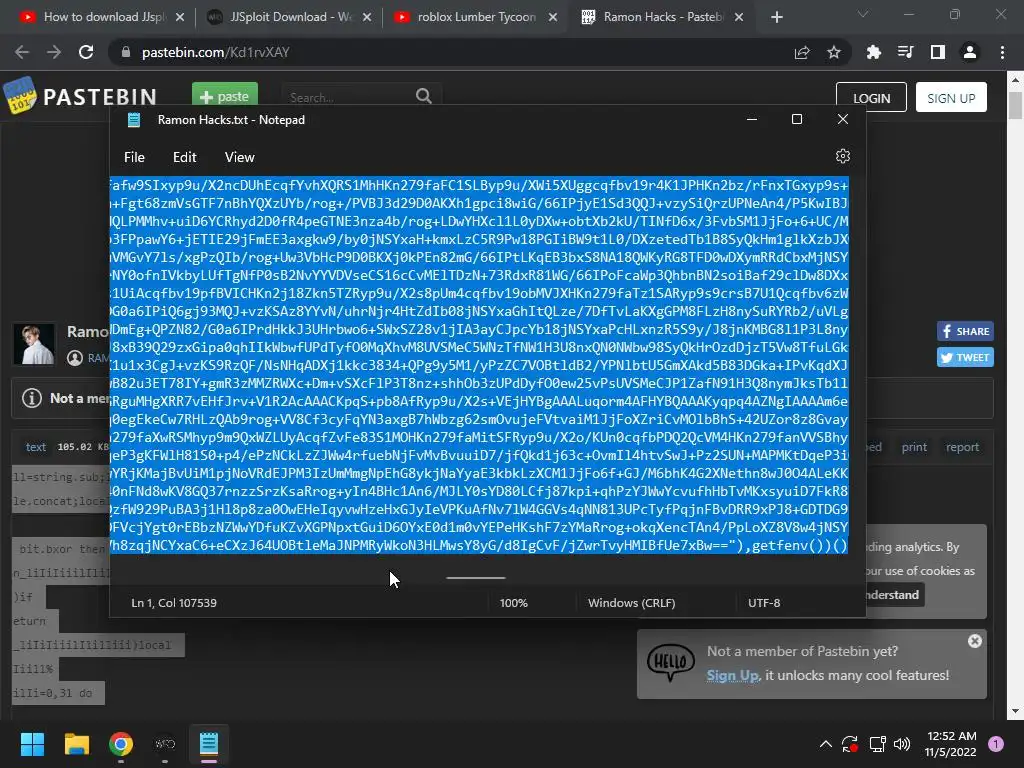The image size is (1024, 768).
Task: Open a new Chrome tab
Action: 776,17
